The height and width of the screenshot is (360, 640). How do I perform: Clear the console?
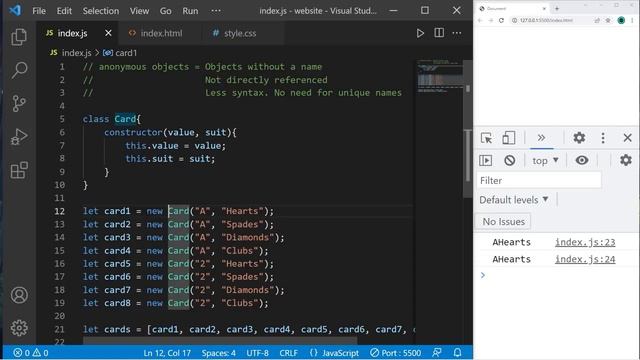pyautogui.click(x=509, y=160)
